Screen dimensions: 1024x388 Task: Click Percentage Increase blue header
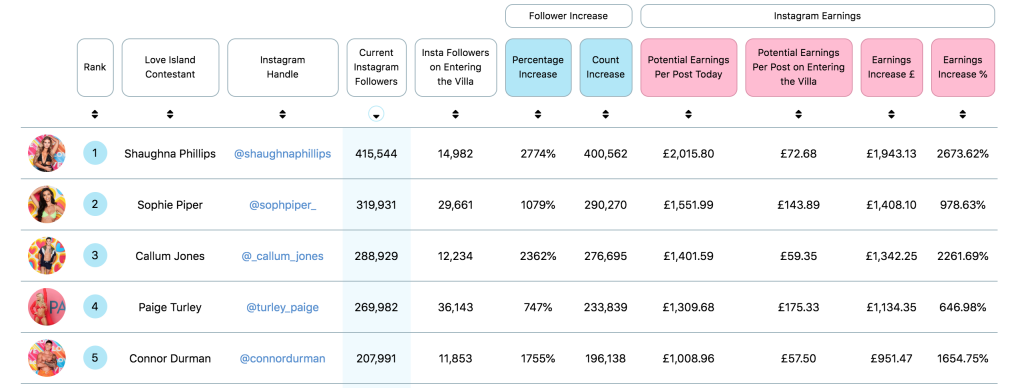(537, 67)
